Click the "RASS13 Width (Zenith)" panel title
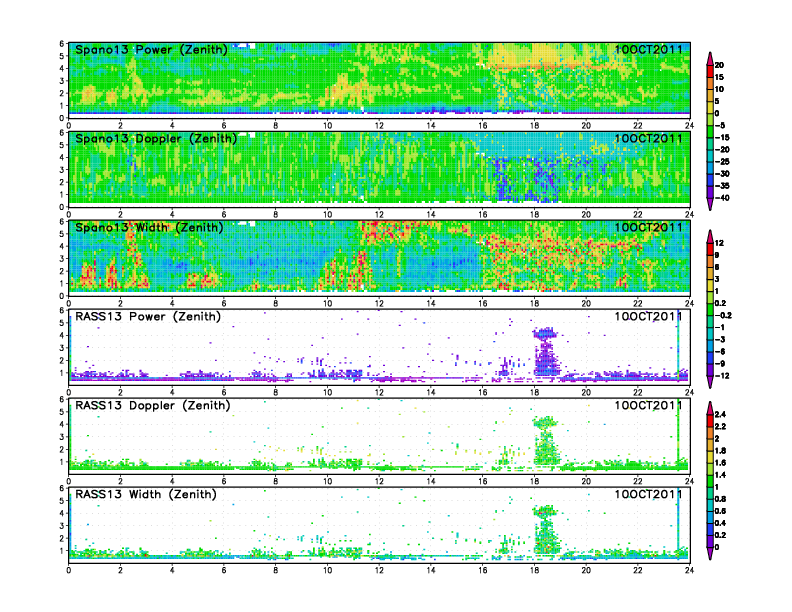The image size is (792, 612). pyautogui.click(x=146, y=494)
